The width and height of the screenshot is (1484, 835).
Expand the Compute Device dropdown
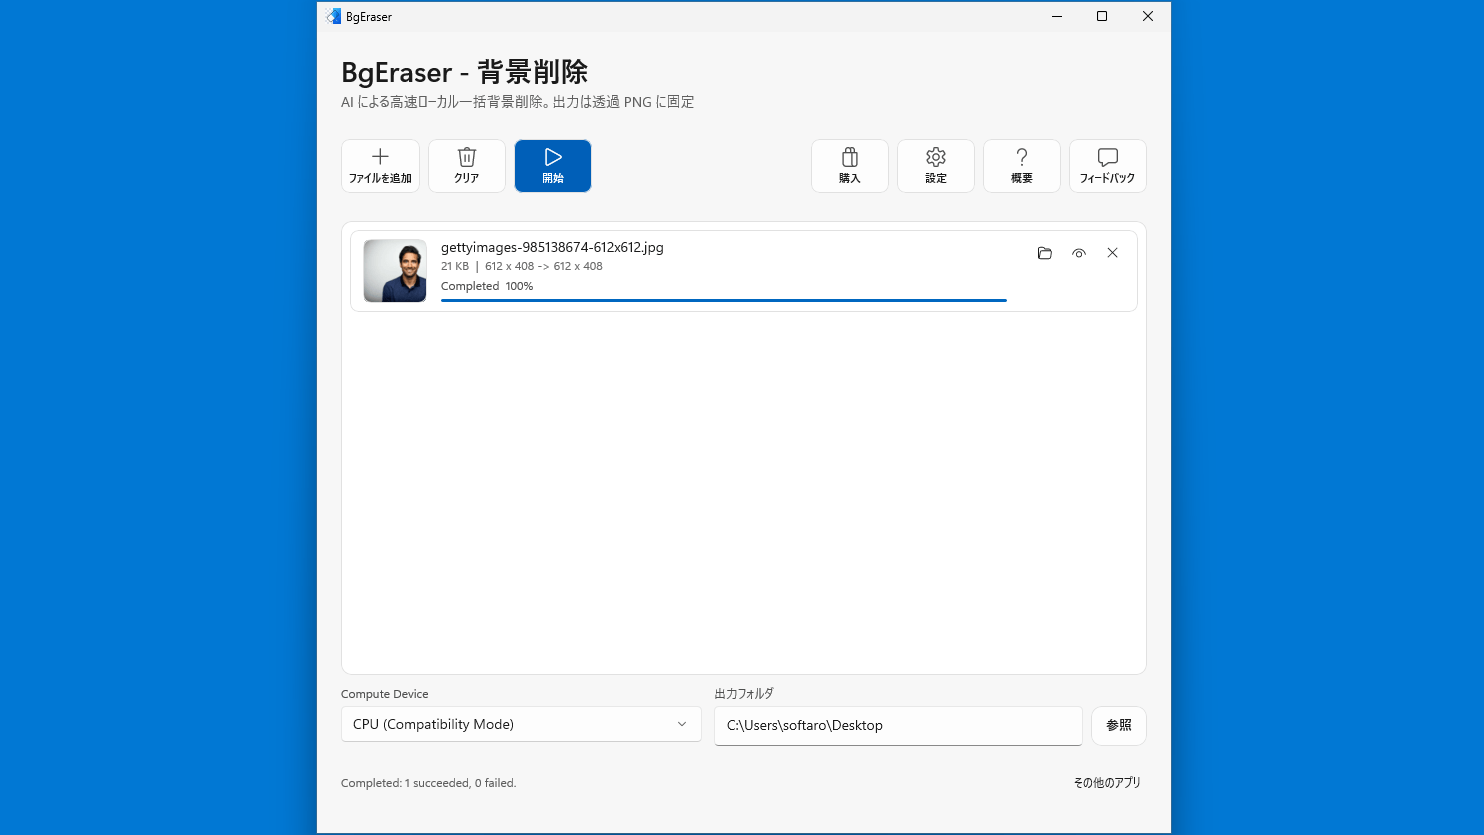coord(521,724)
